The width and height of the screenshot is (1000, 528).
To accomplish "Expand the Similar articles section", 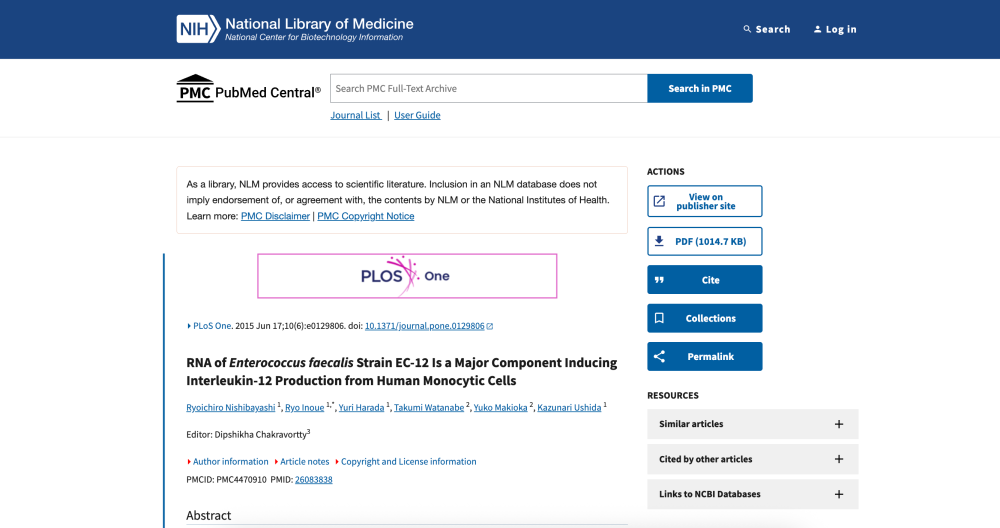I will (x=753, y=424).
